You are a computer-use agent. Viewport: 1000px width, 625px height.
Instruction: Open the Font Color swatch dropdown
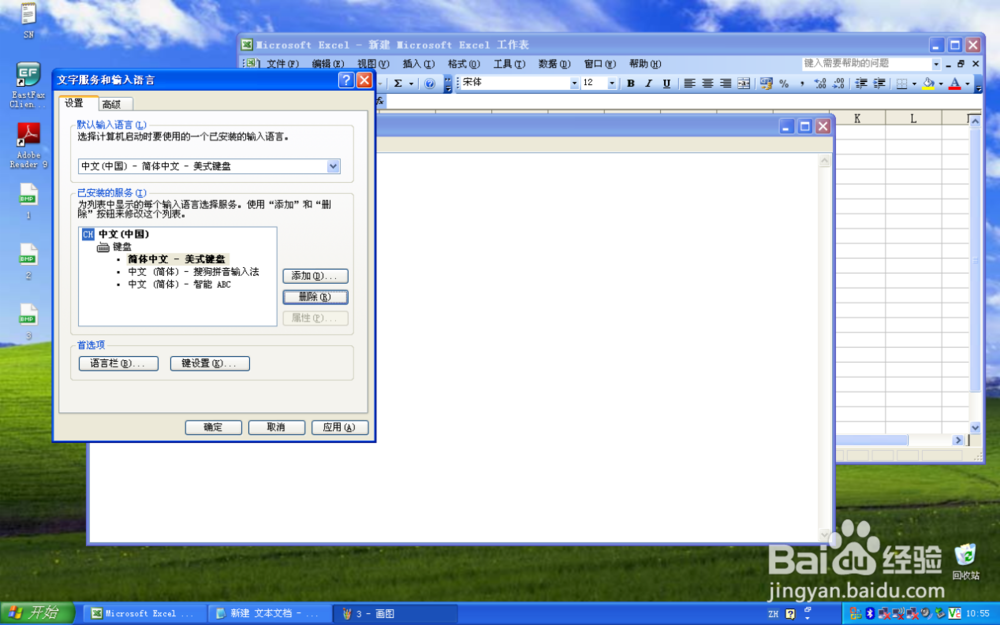tap(966, 83)
